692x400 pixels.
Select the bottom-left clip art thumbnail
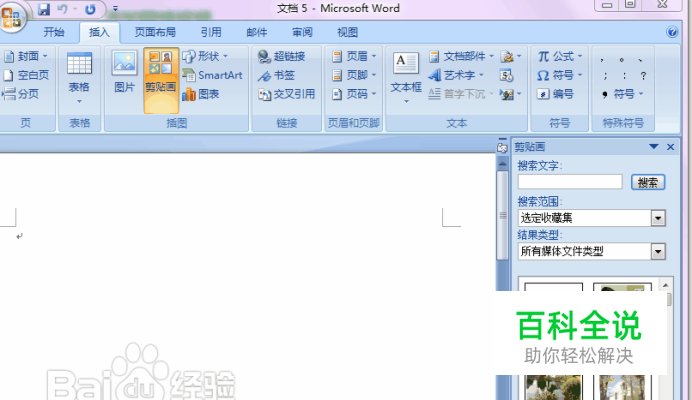pos(553,388)
